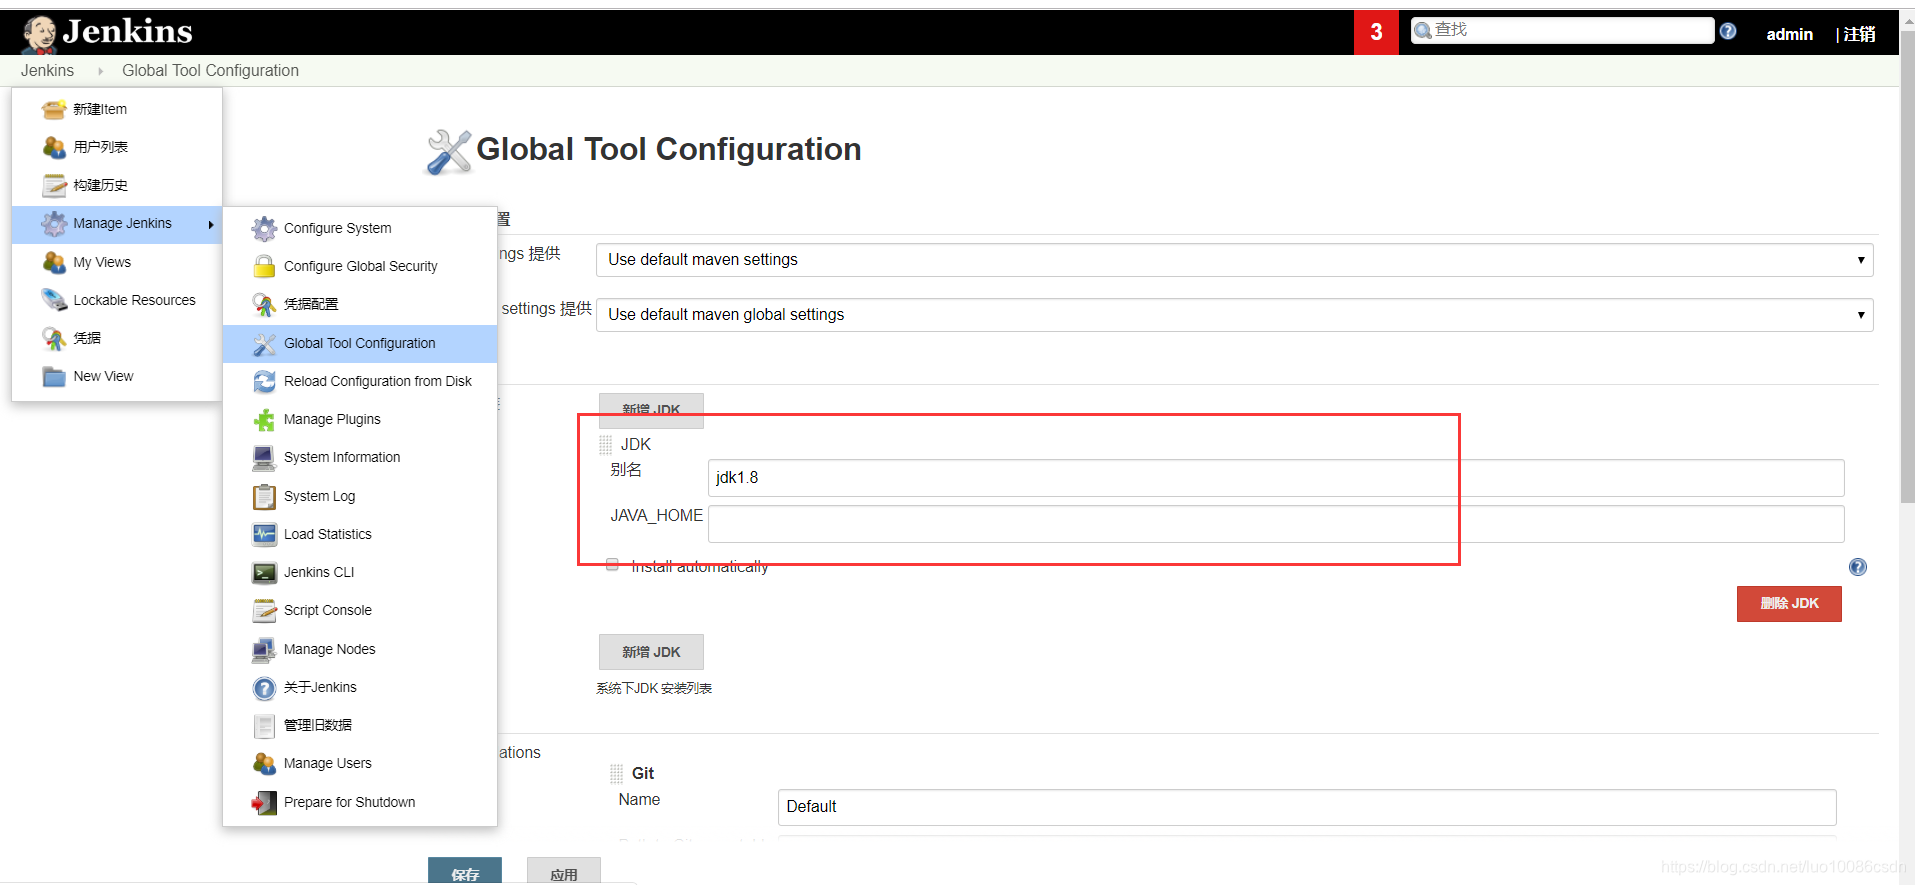Click the New View folder icon

pyautogui.click(x=54, y=376)
